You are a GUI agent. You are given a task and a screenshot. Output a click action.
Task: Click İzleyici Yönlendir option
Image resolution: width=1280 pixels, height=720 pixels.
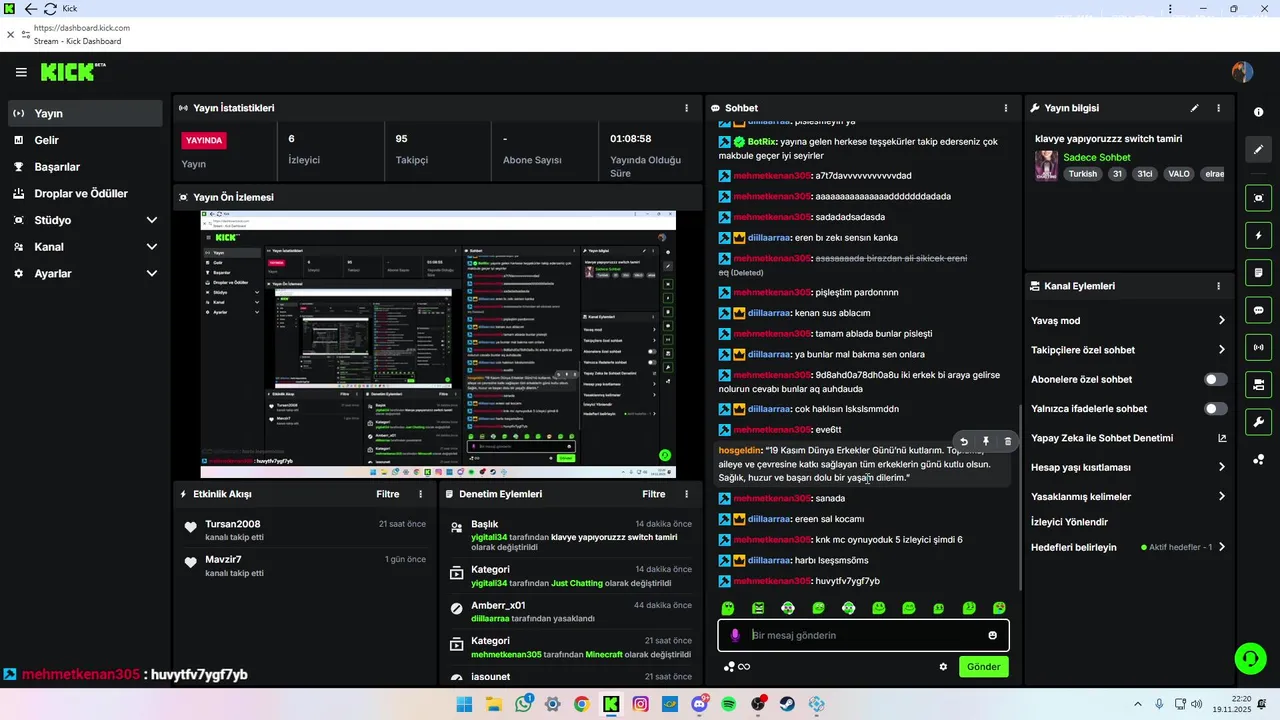pos(1069,522)
